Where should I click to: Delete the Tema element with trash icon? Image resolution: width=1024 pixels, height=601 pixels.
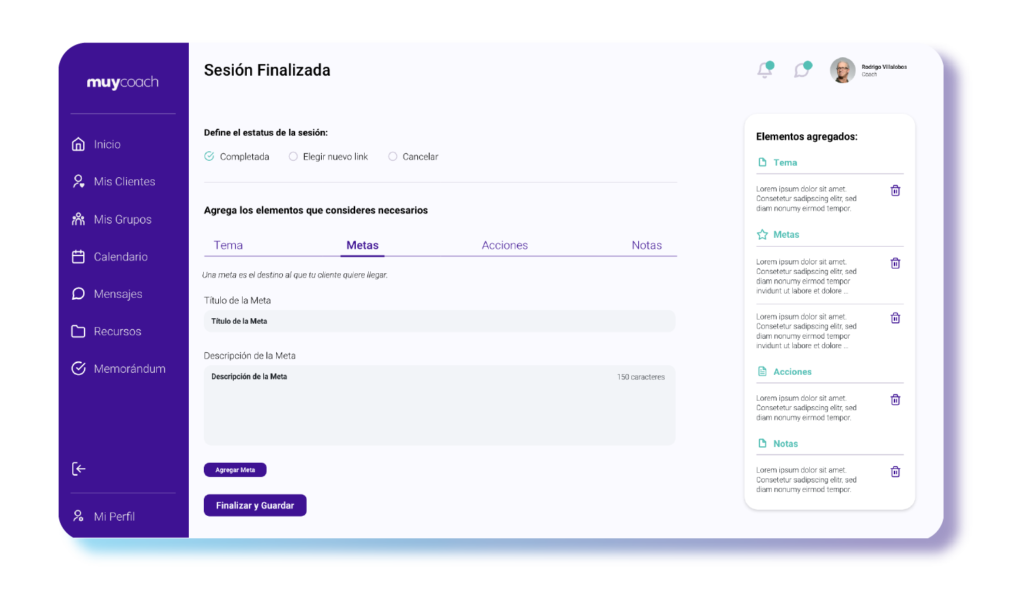point(895,191)
